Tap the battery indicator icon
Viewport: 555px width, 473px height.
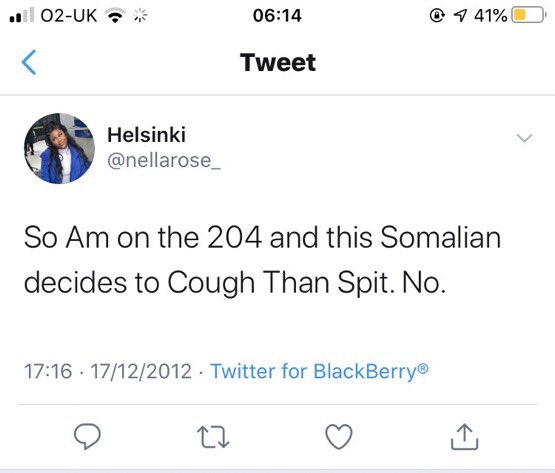tap(529, 15)
